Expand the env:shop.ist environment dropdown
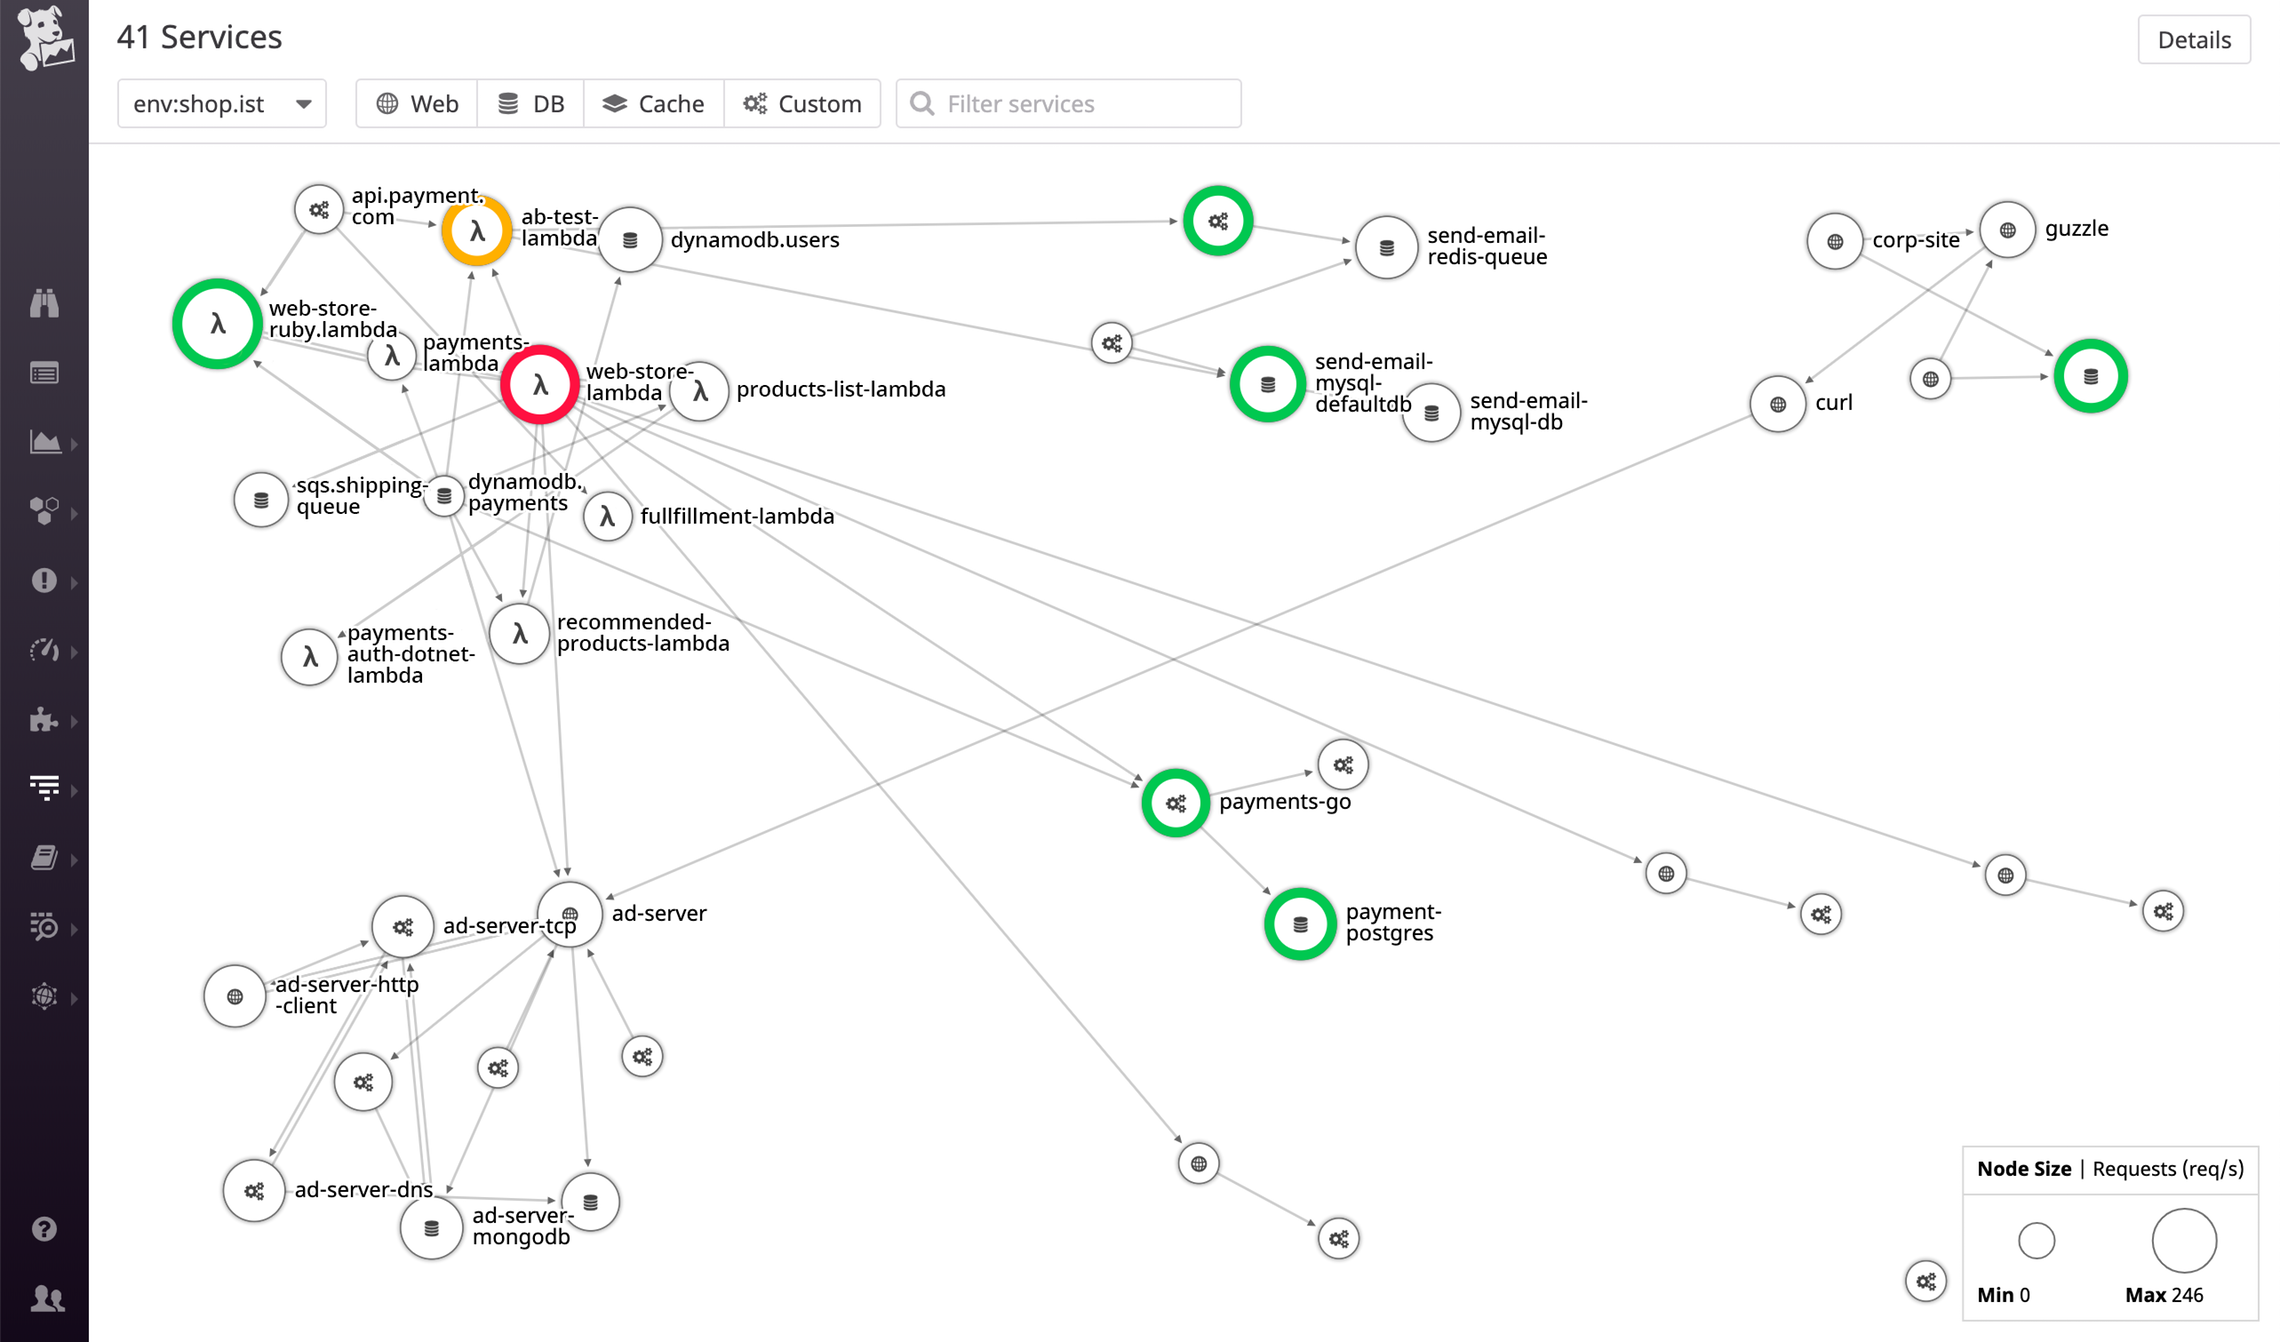Screen dimensions: 2280x1342 [x=221, y=103]
